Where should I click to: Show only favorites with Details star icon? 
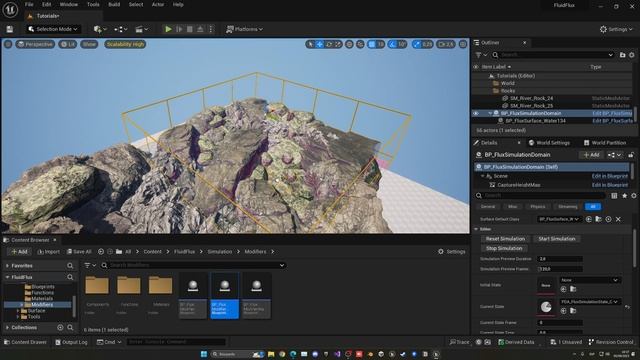point(624,196)
